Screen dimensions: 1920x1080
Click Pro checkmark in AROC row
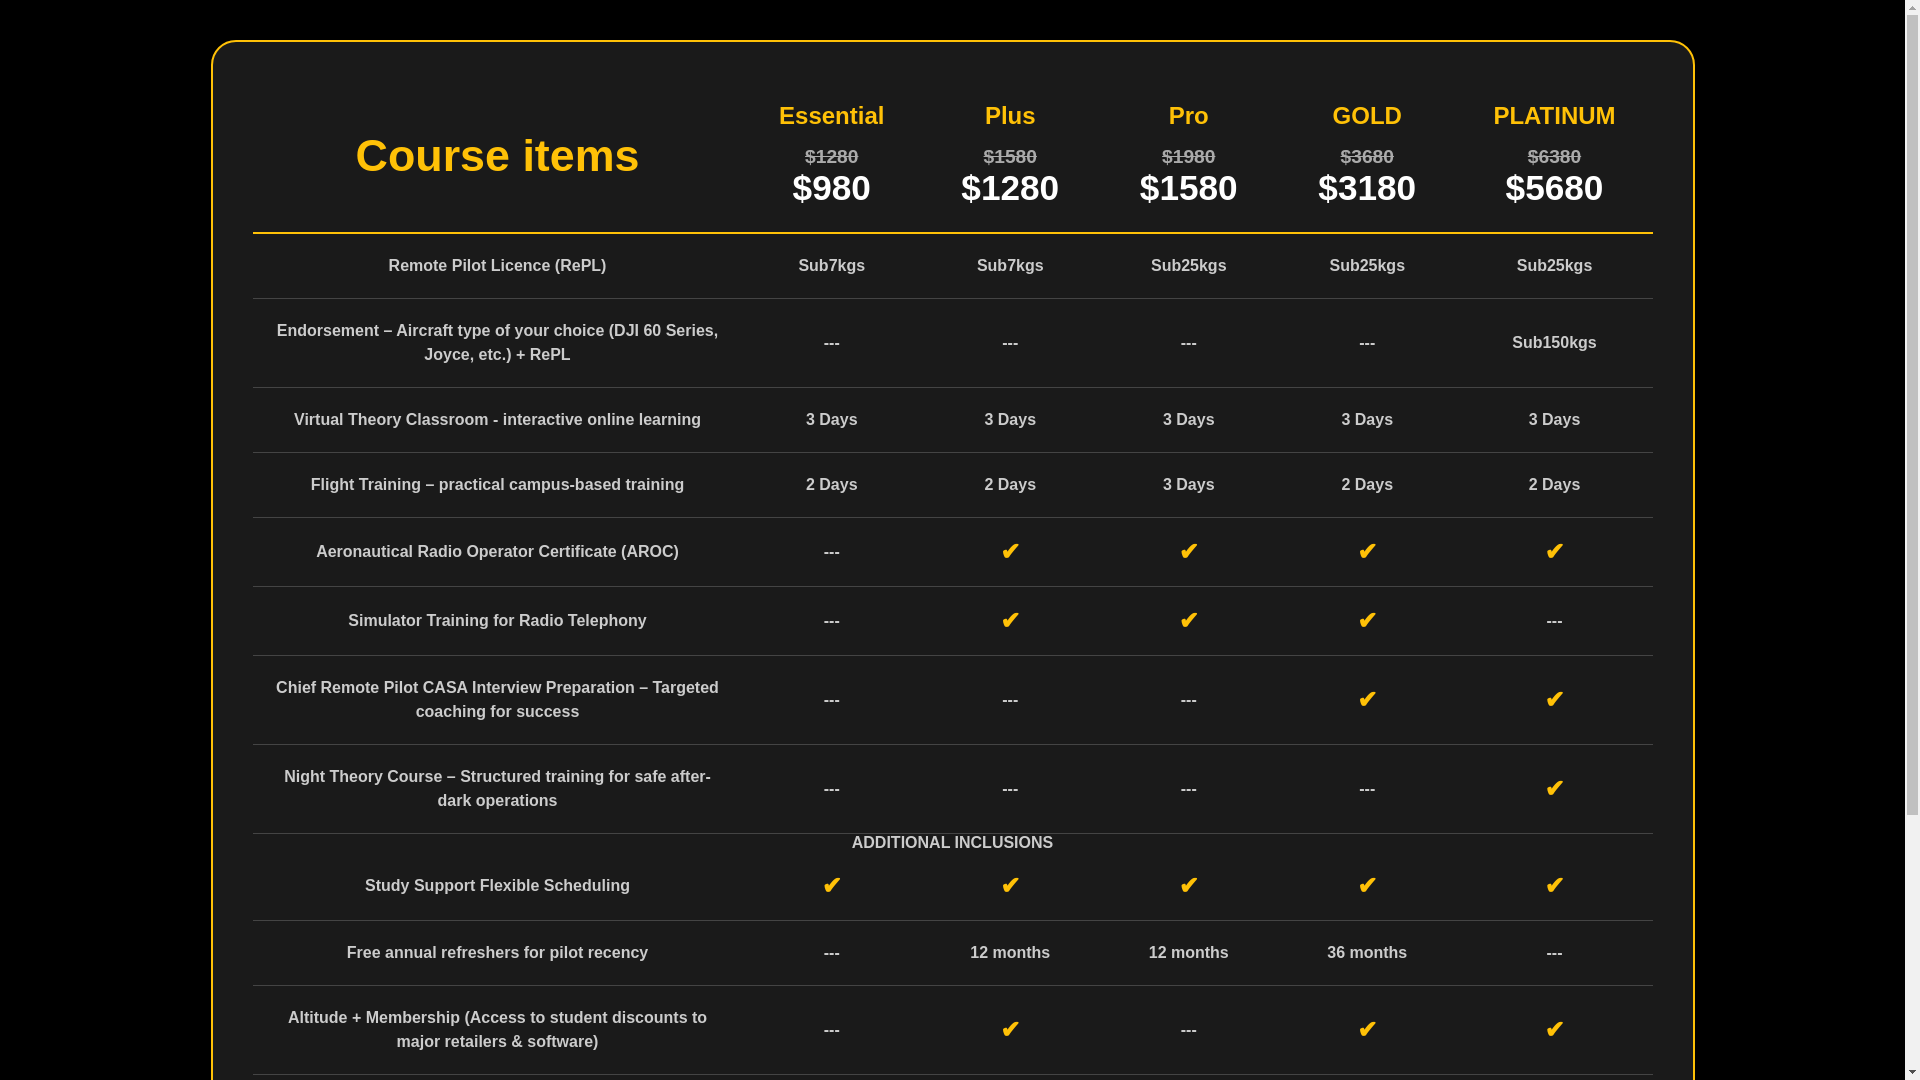(x=1188, y=552)
